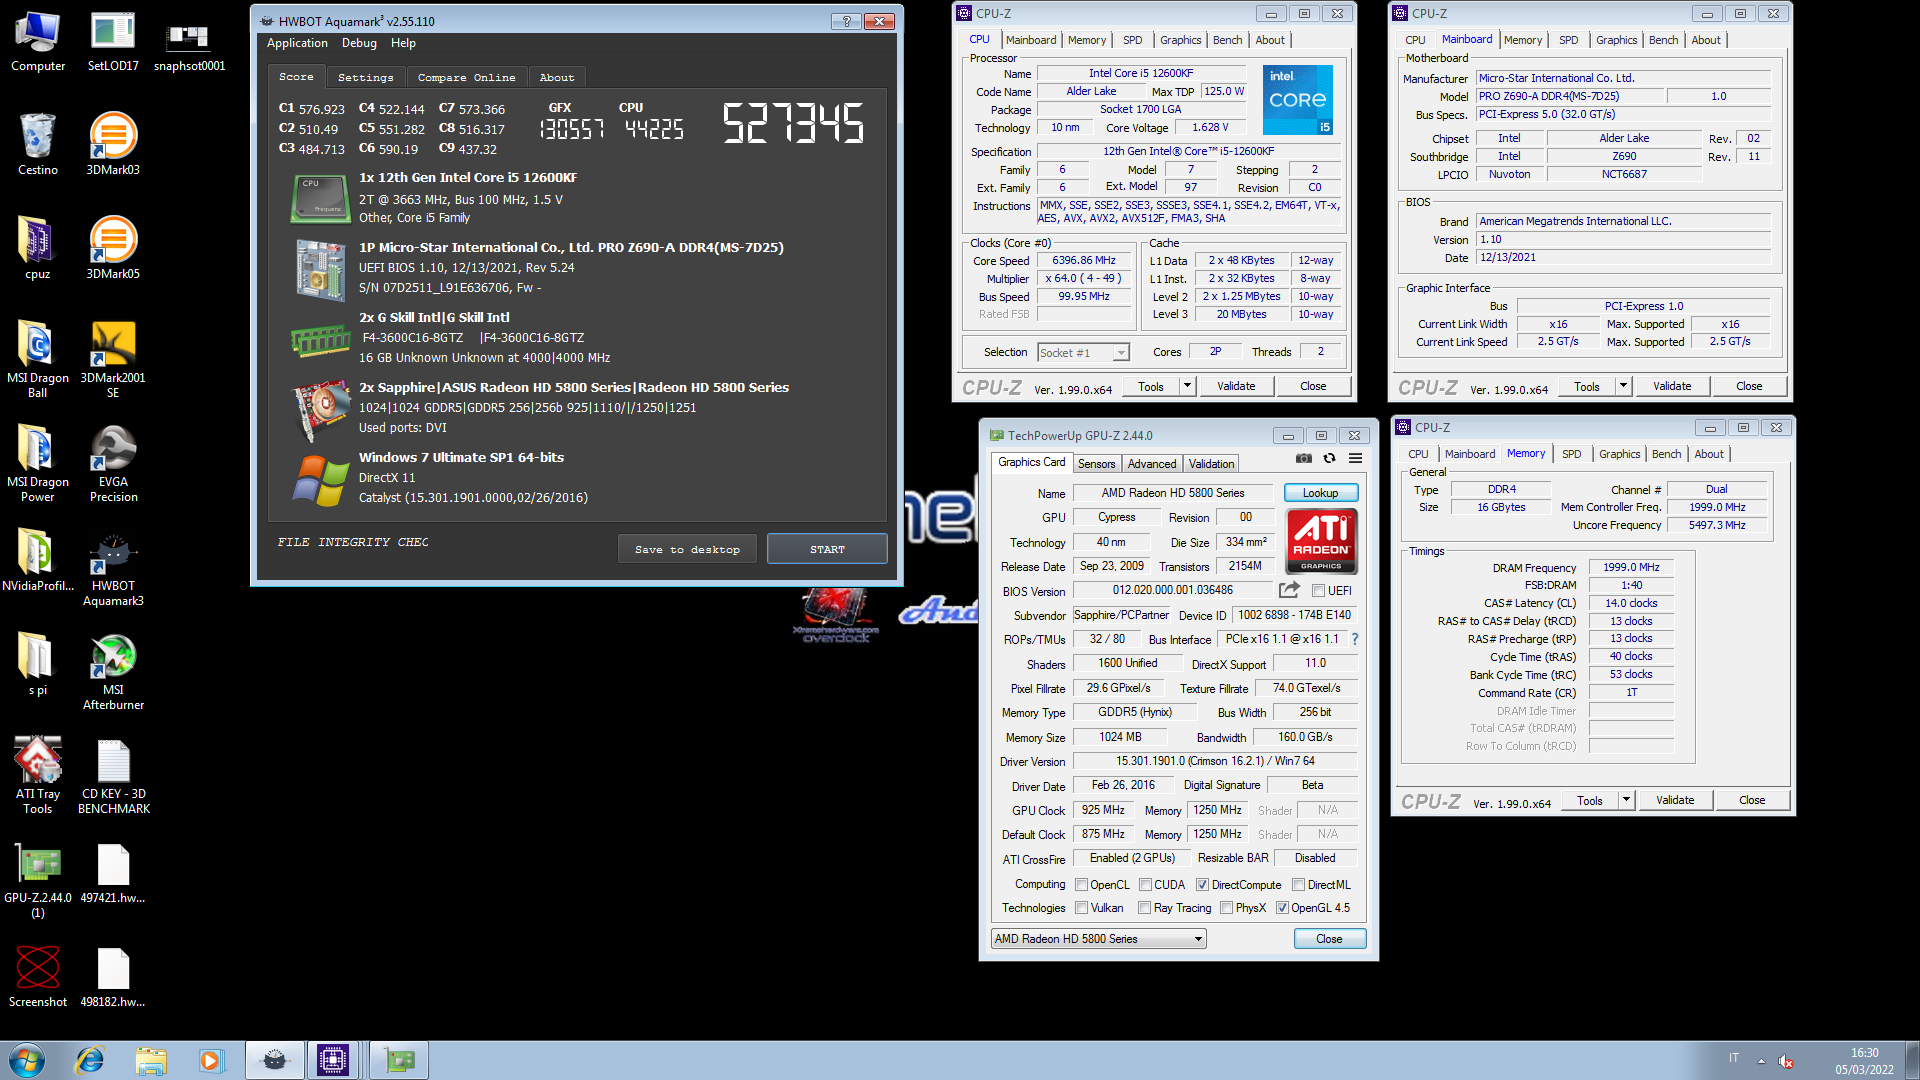
Task: Click Validate in the Memory tab window
Action: pos(1675,800)
